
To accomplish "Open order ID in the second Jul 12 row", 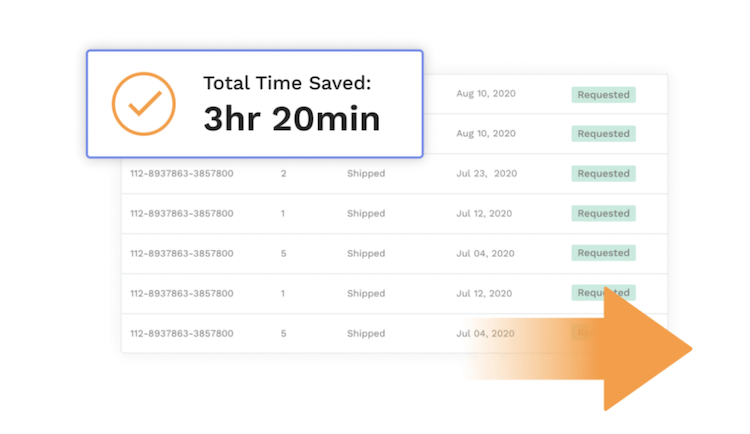I will point(182,293).
